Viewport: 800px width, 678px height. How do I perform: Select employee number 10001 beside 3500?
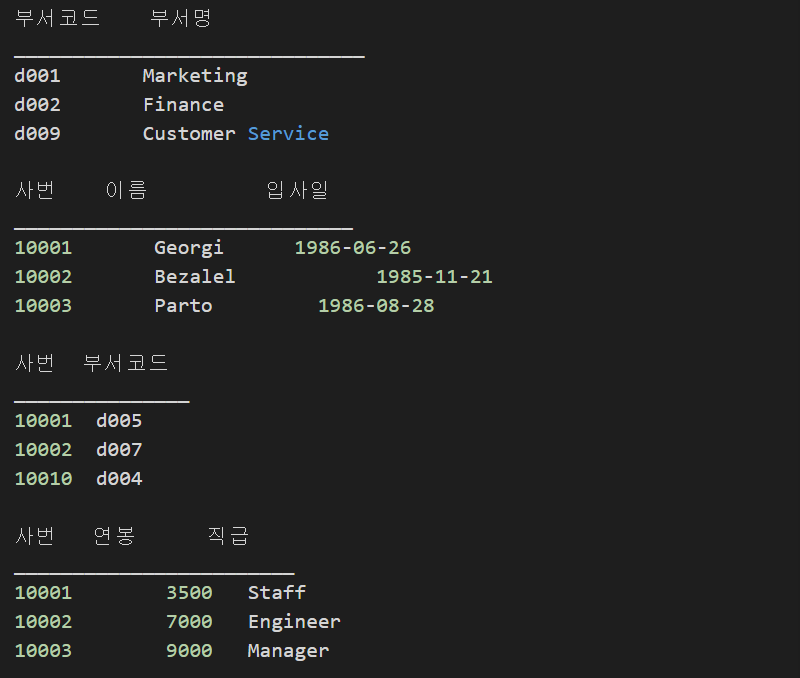click(x=43, y=593)
